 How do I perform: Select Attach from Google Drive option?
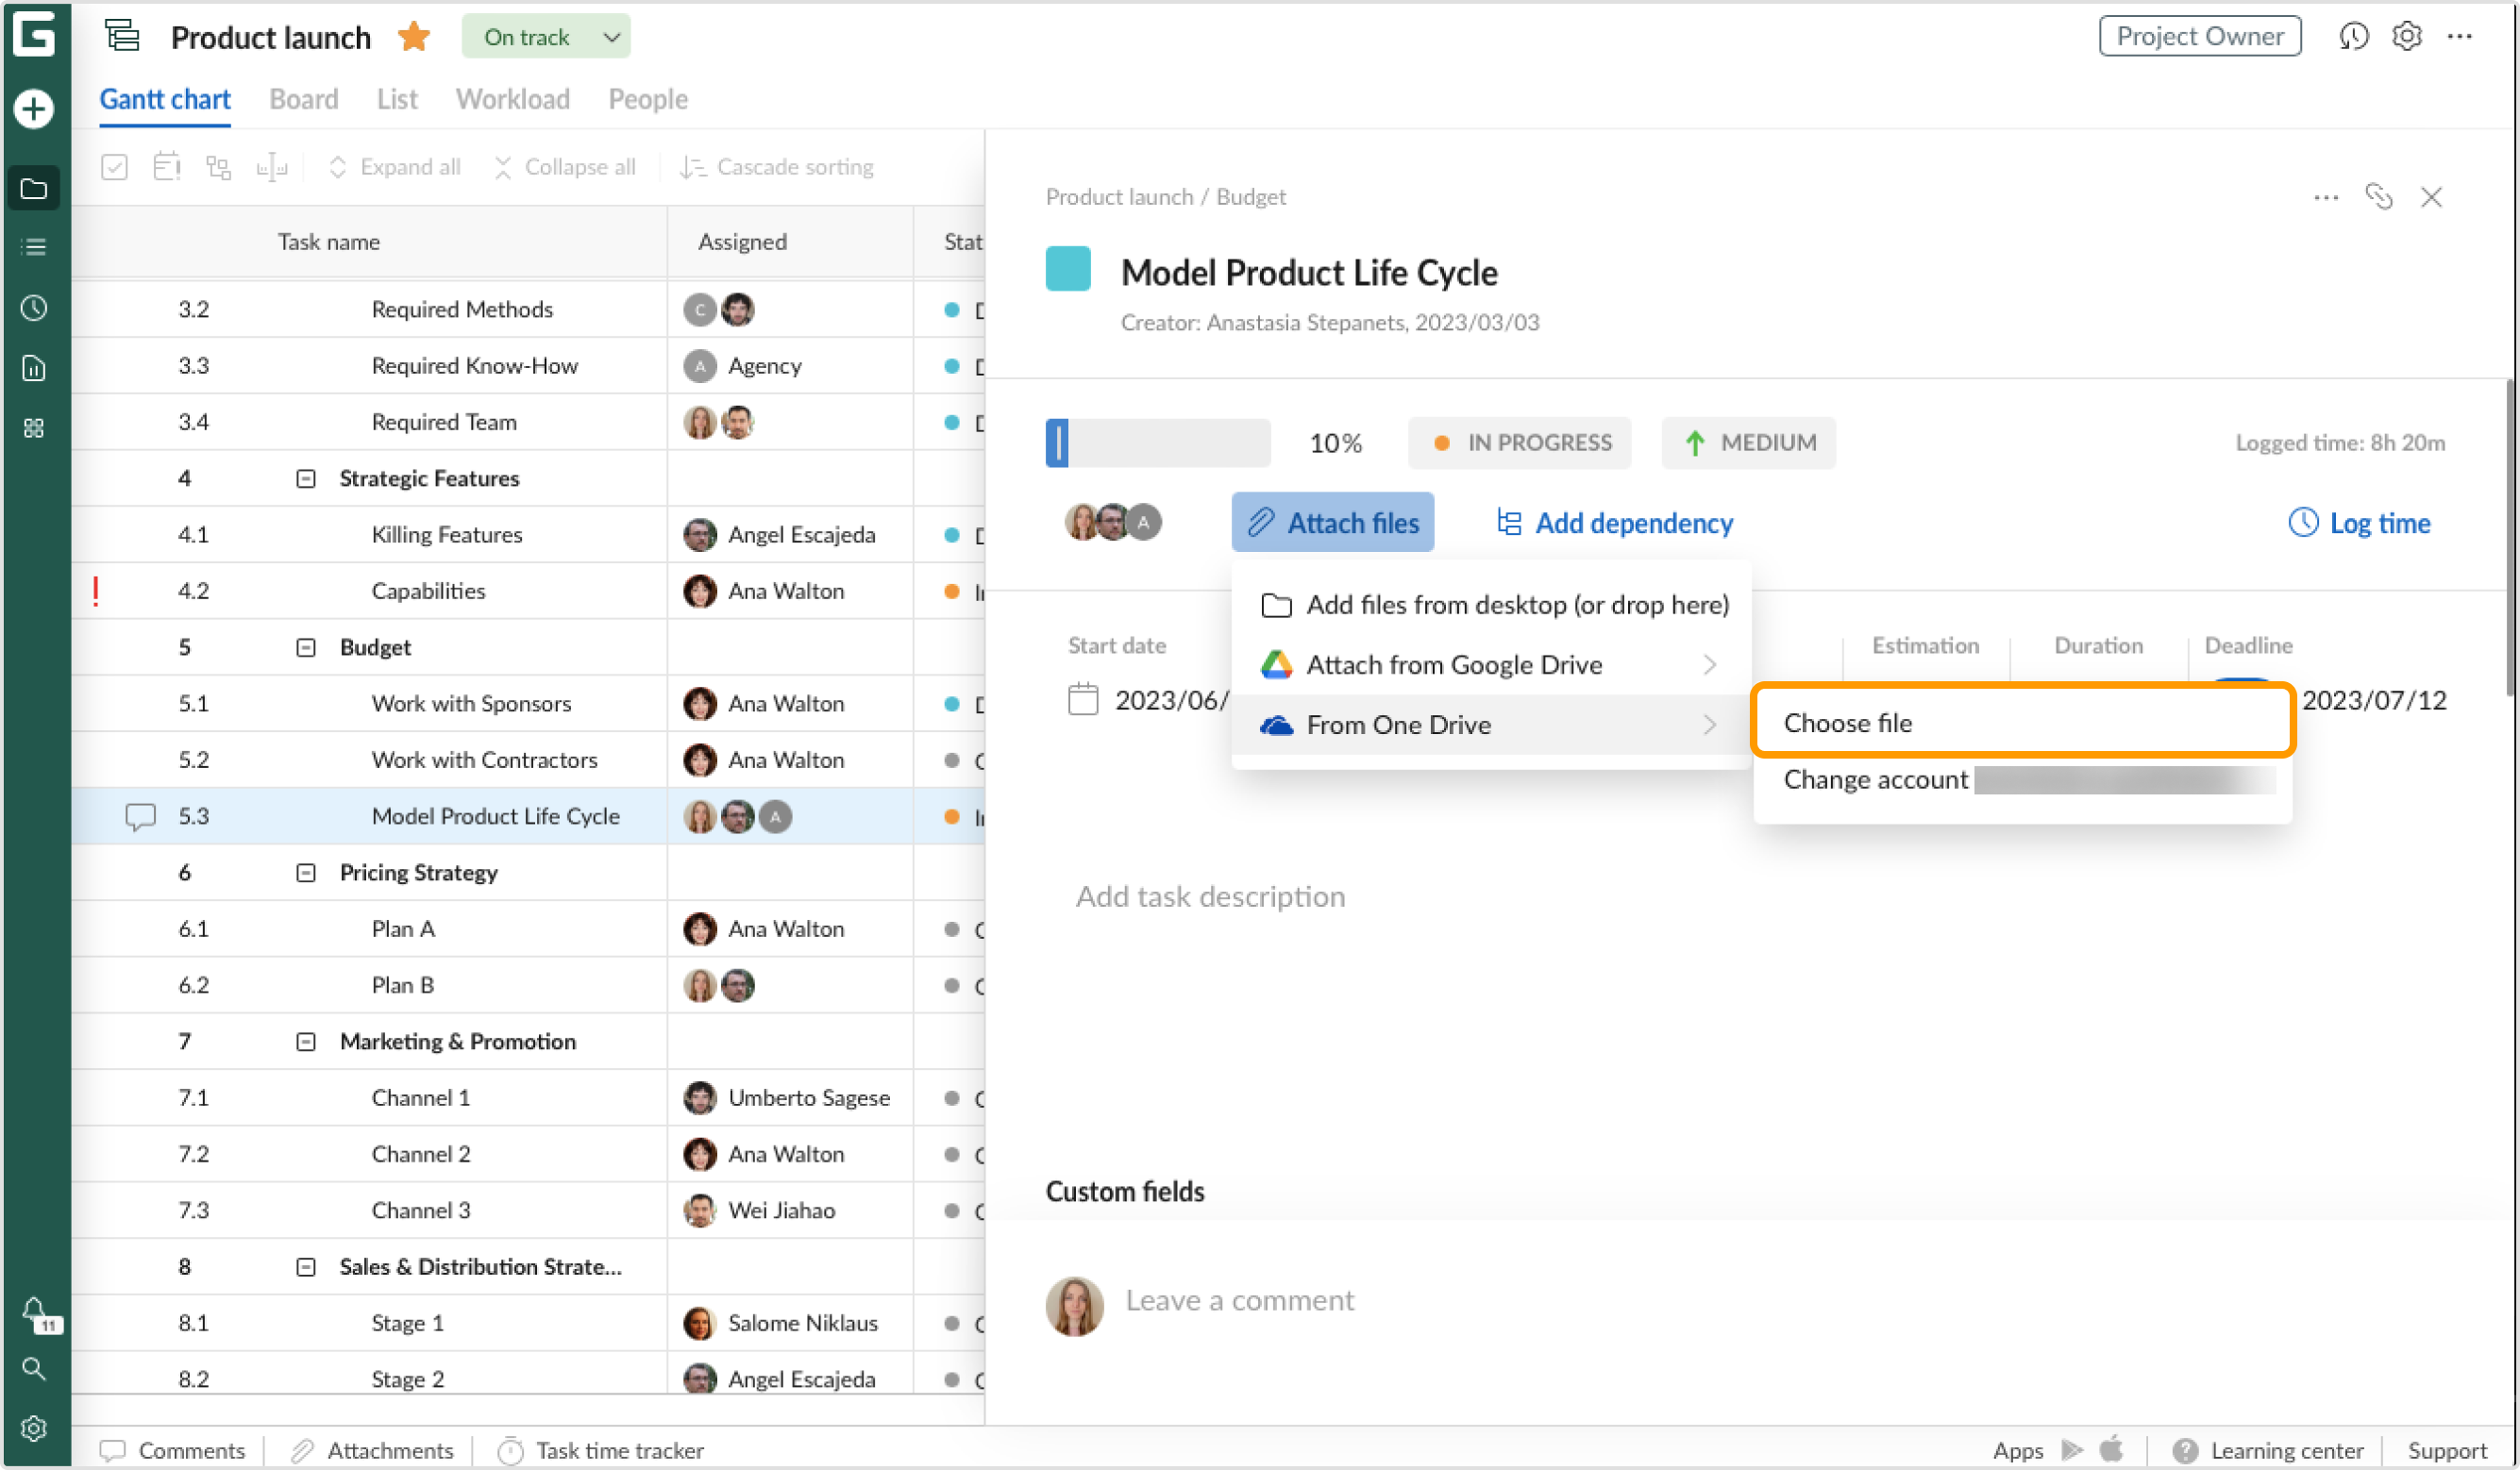pos(1454,665)
